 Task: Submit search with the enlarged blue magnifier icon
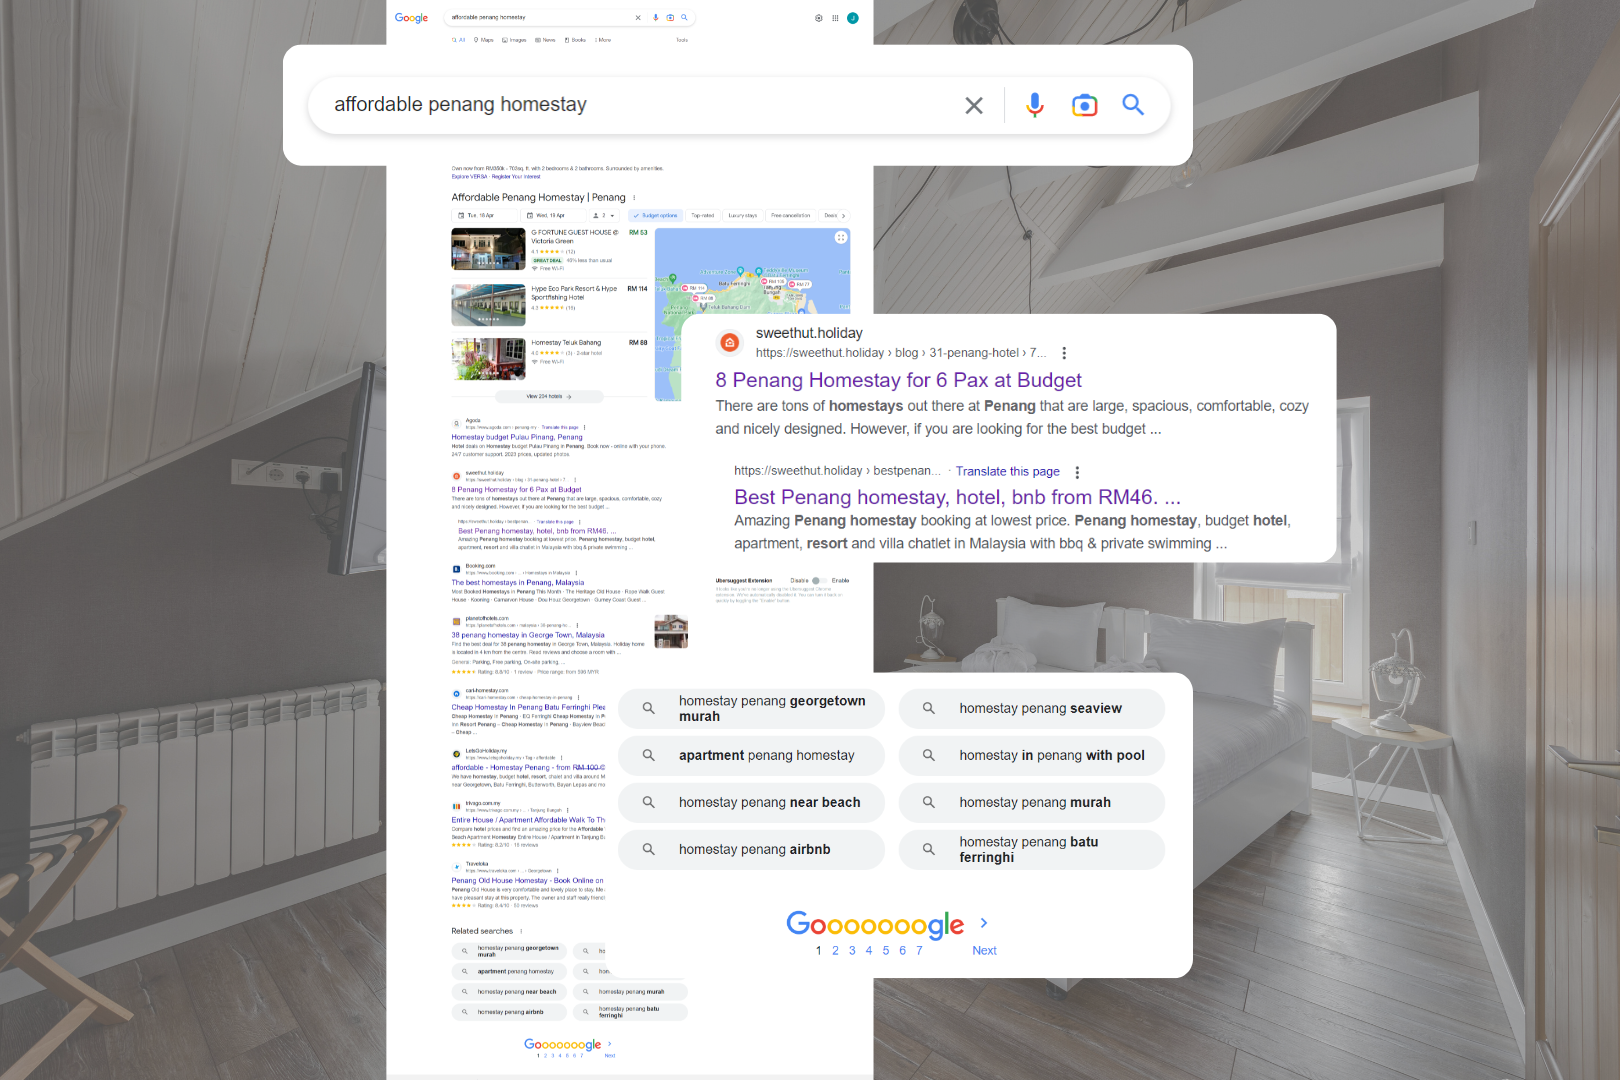(x=1133, y=105)
